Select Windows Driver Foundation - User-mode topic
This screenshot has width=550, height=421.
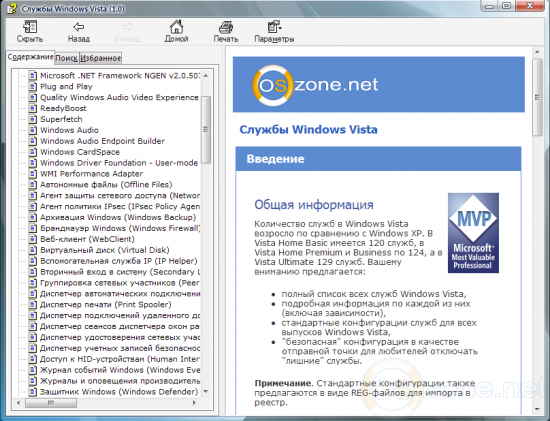point(119,163)
